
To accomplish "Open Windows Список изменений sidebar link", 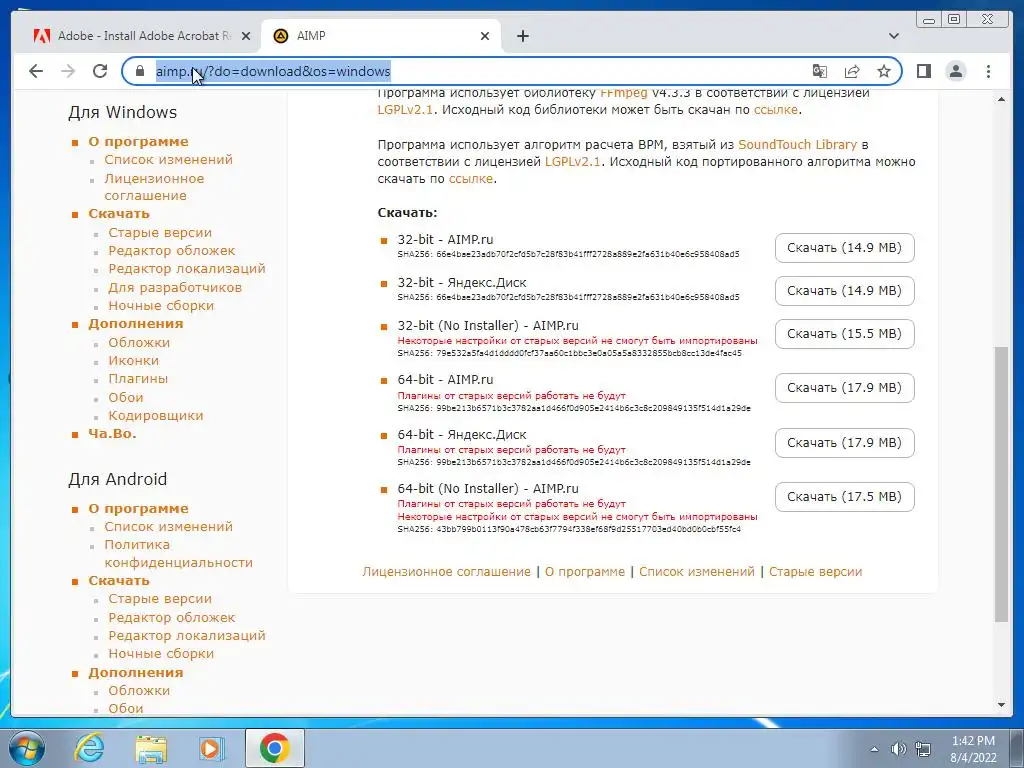I will click(x=168, y=159).
